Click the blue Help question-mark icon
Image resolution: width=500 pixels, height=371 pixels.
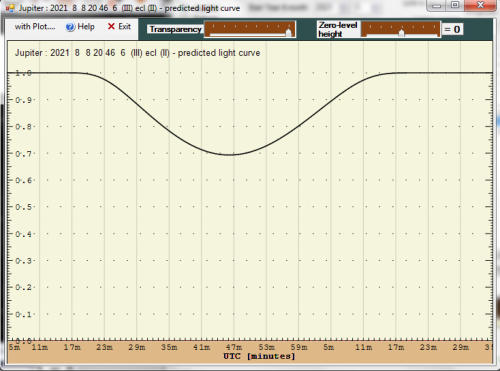point(70,27)
